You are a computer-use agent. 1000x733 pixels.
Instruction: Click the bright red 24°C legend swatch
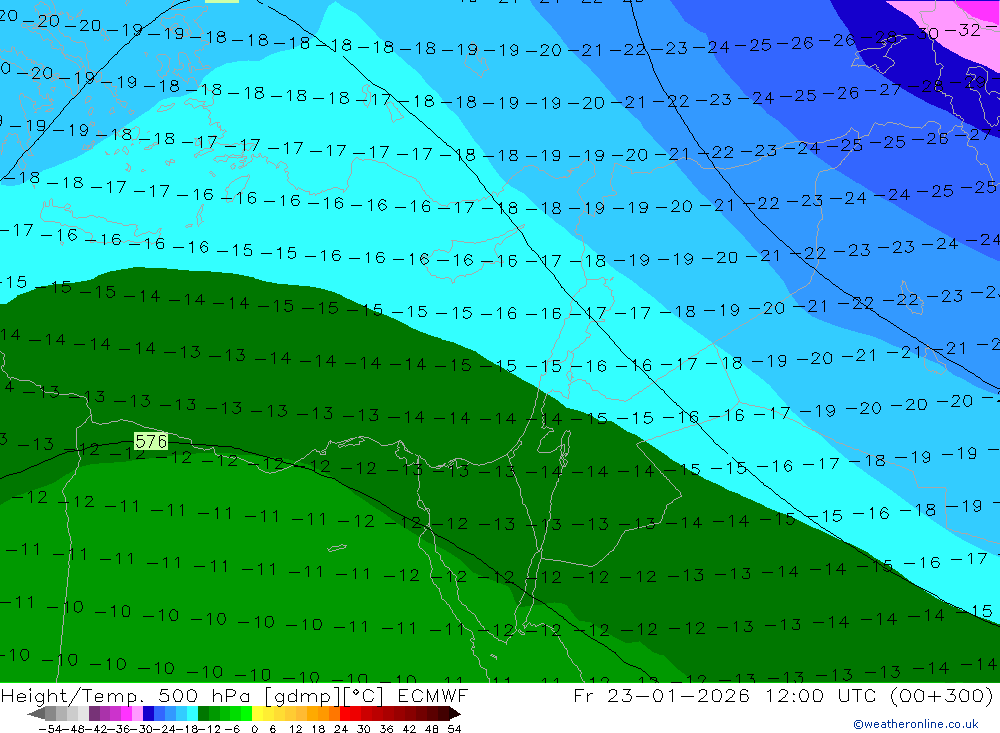tap(345, 713)
